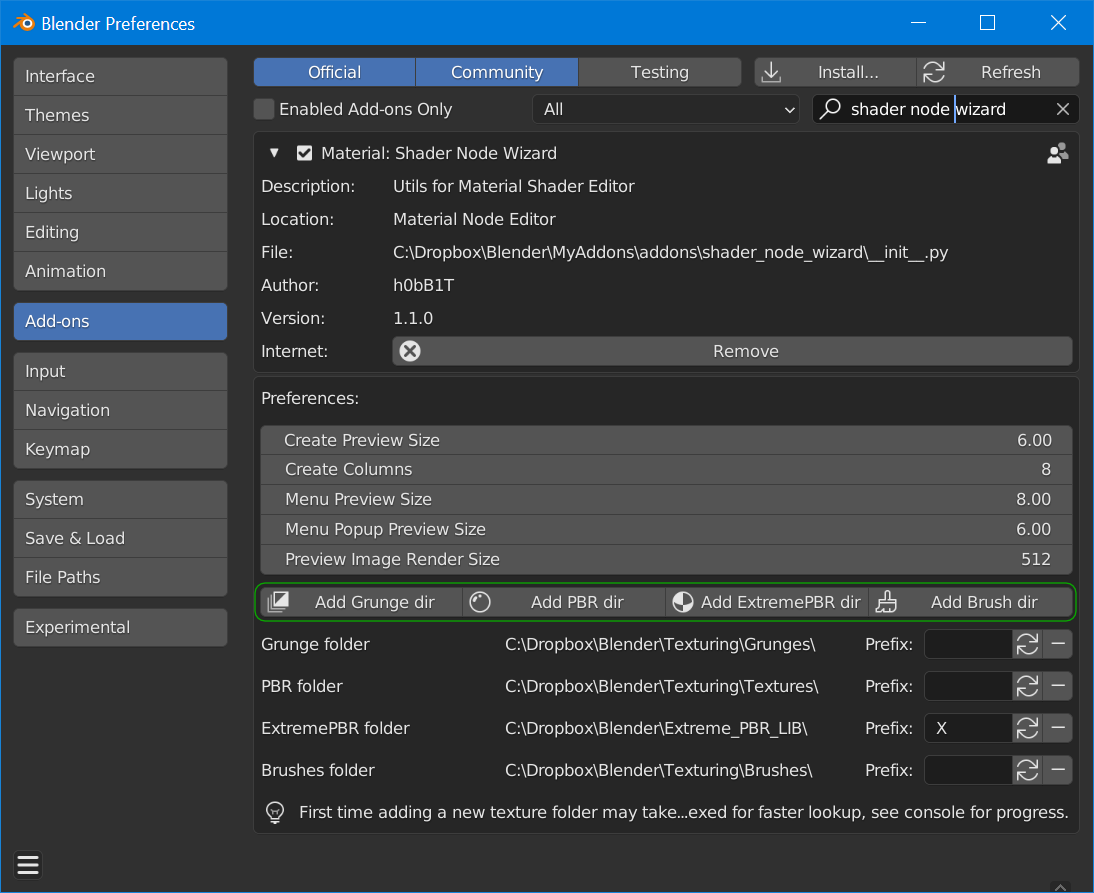Open the Animation preferences section
This screenshot has height=893, width=1094.
pyautogui.click(x=120, y=271)
